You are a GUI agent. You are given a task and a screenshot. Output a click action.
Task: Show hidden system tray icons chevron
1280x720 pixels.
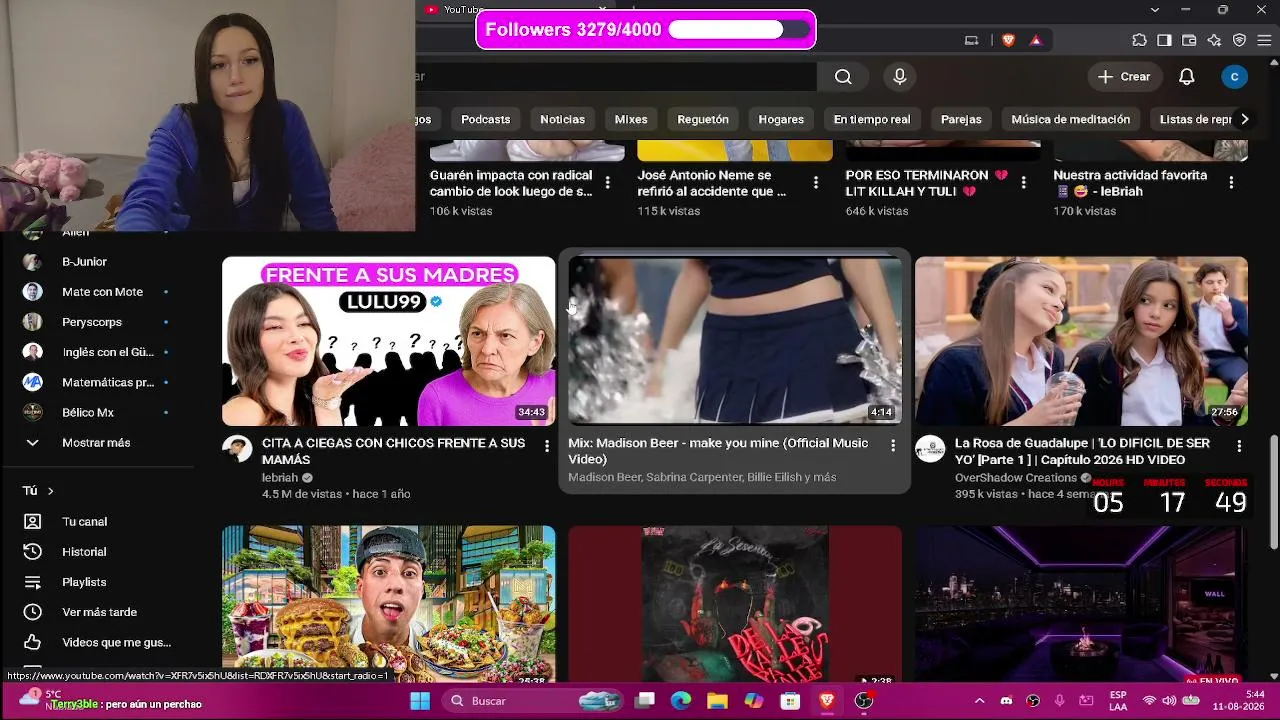pyautogui.click(x=979, y=701)
